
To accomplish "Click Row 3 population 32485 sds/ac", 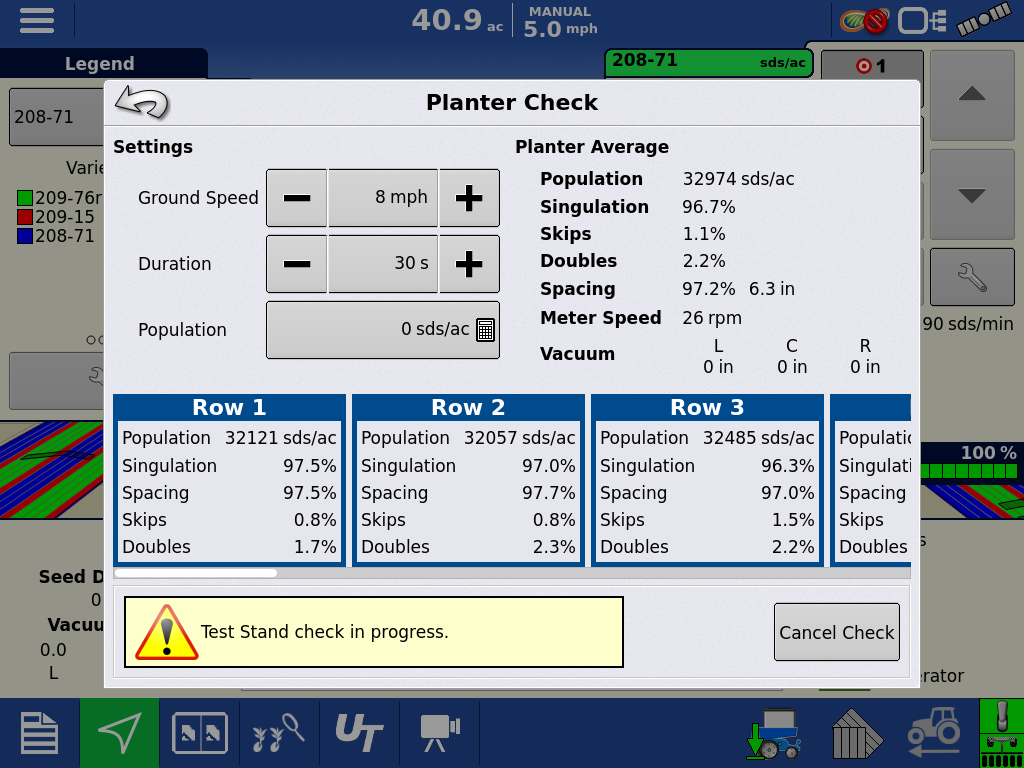I will coord(759,438).
